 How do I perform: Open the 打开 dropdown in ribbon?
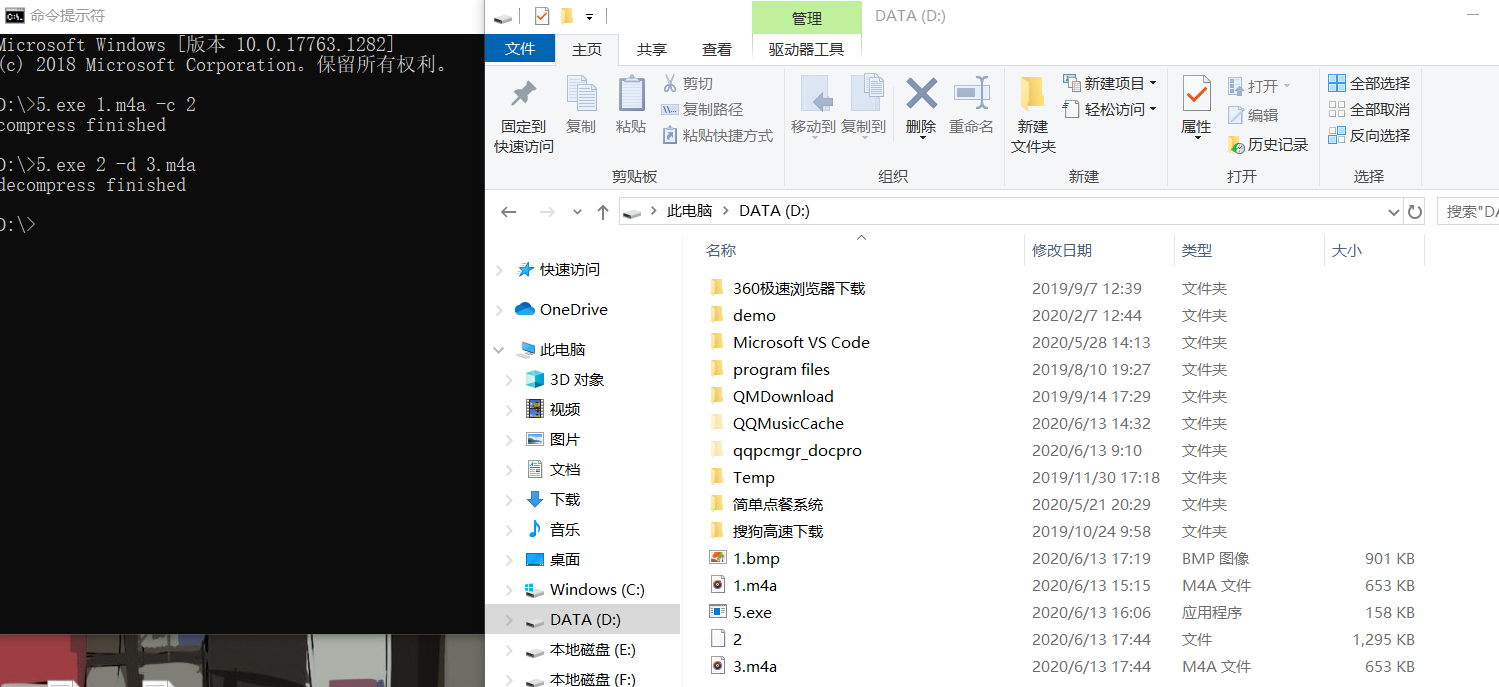[x=1259, y=86]
